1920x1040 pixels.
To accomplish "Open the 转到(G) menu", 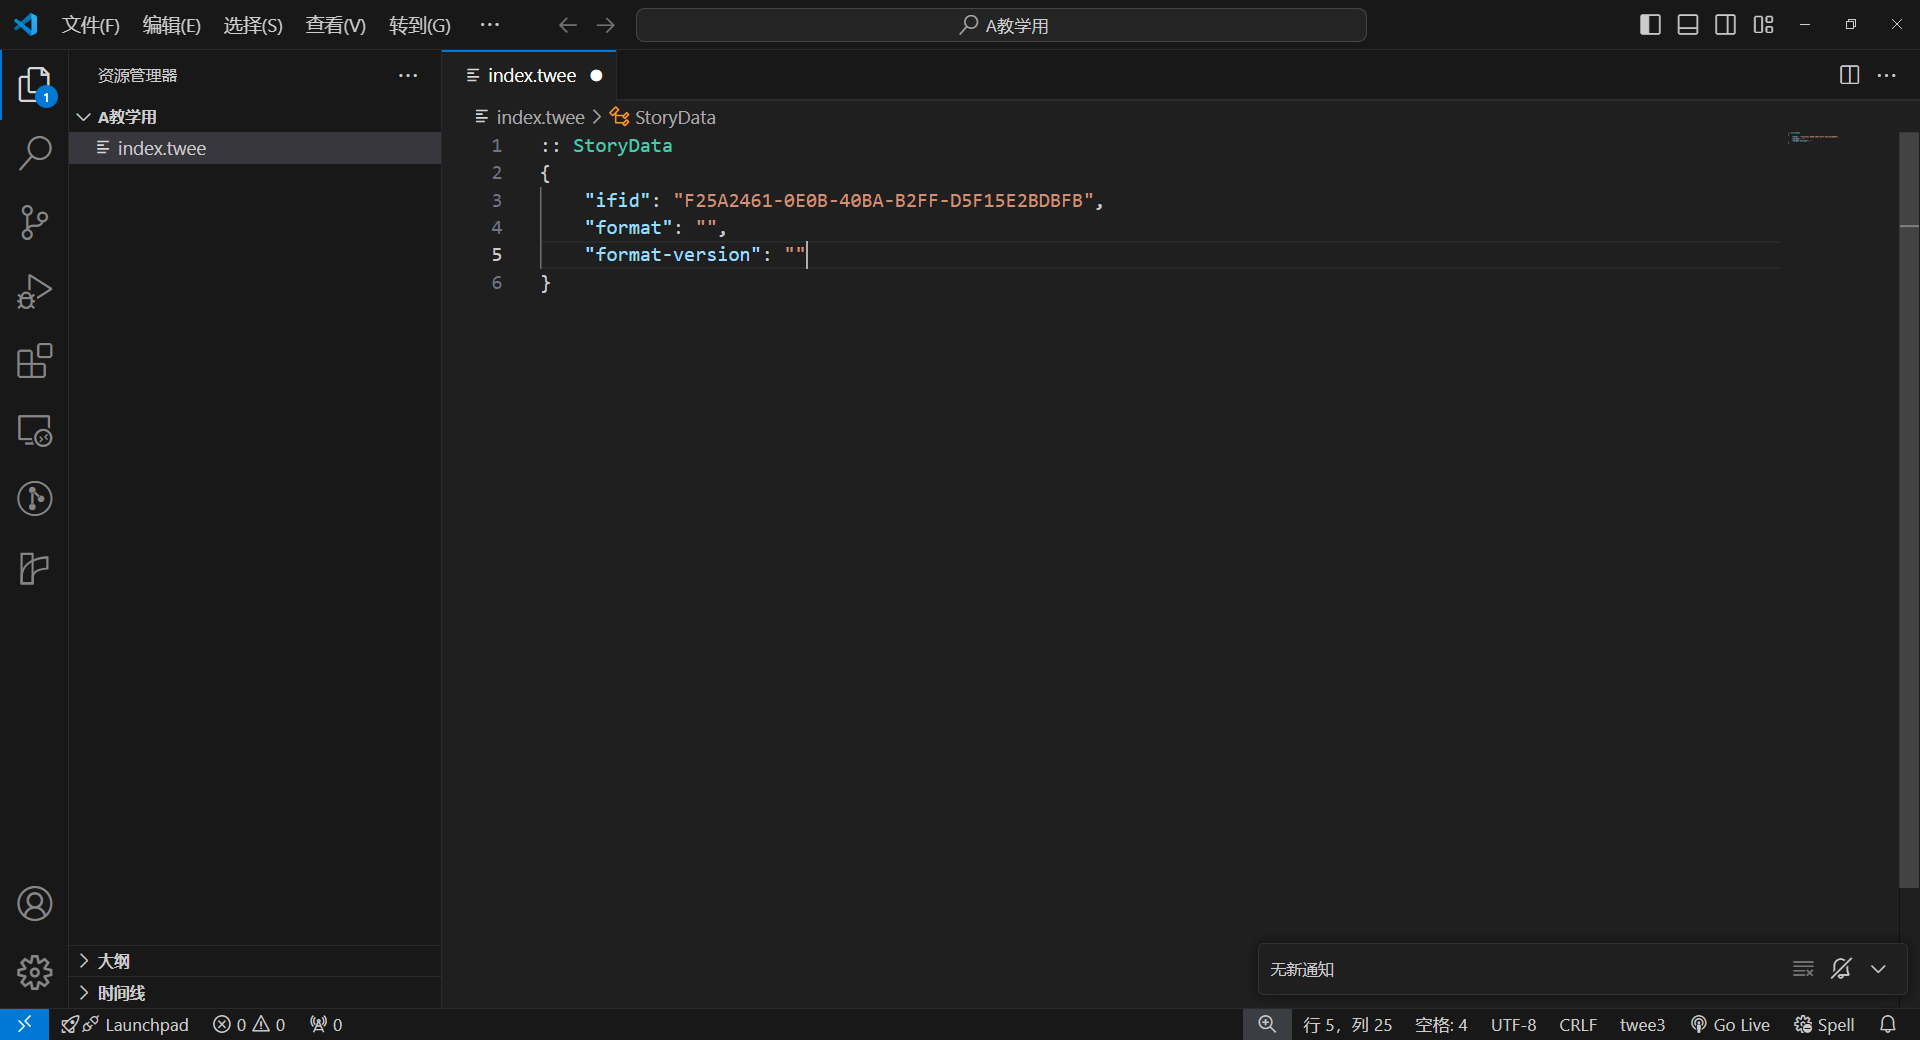I will click(x=420, y=25).
